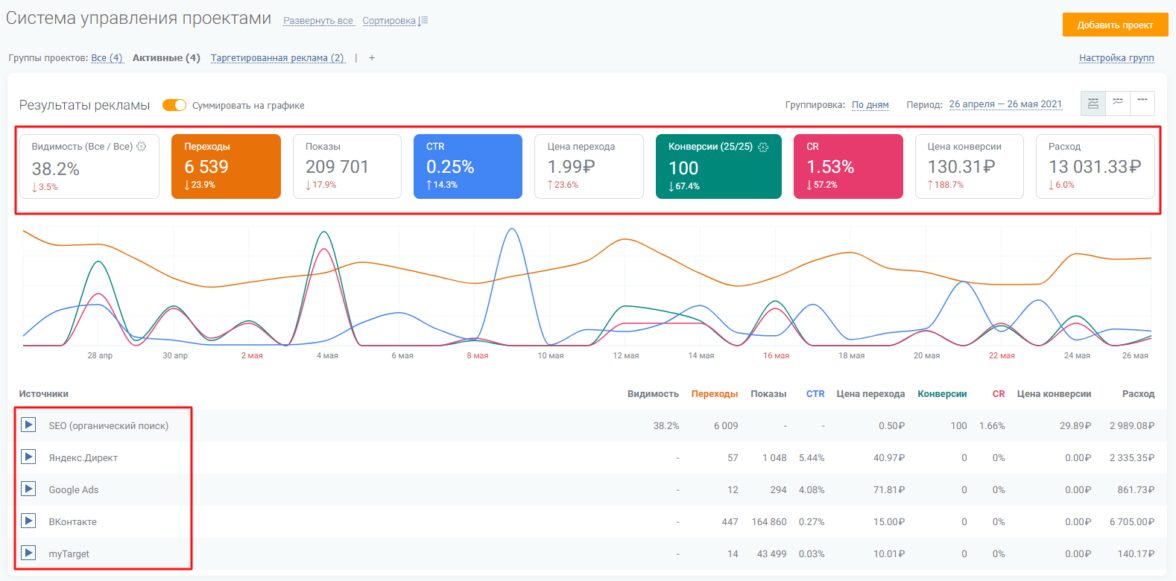
Task: Toggle Переходы metric on the chart
Action: click(x=225, y=166)
